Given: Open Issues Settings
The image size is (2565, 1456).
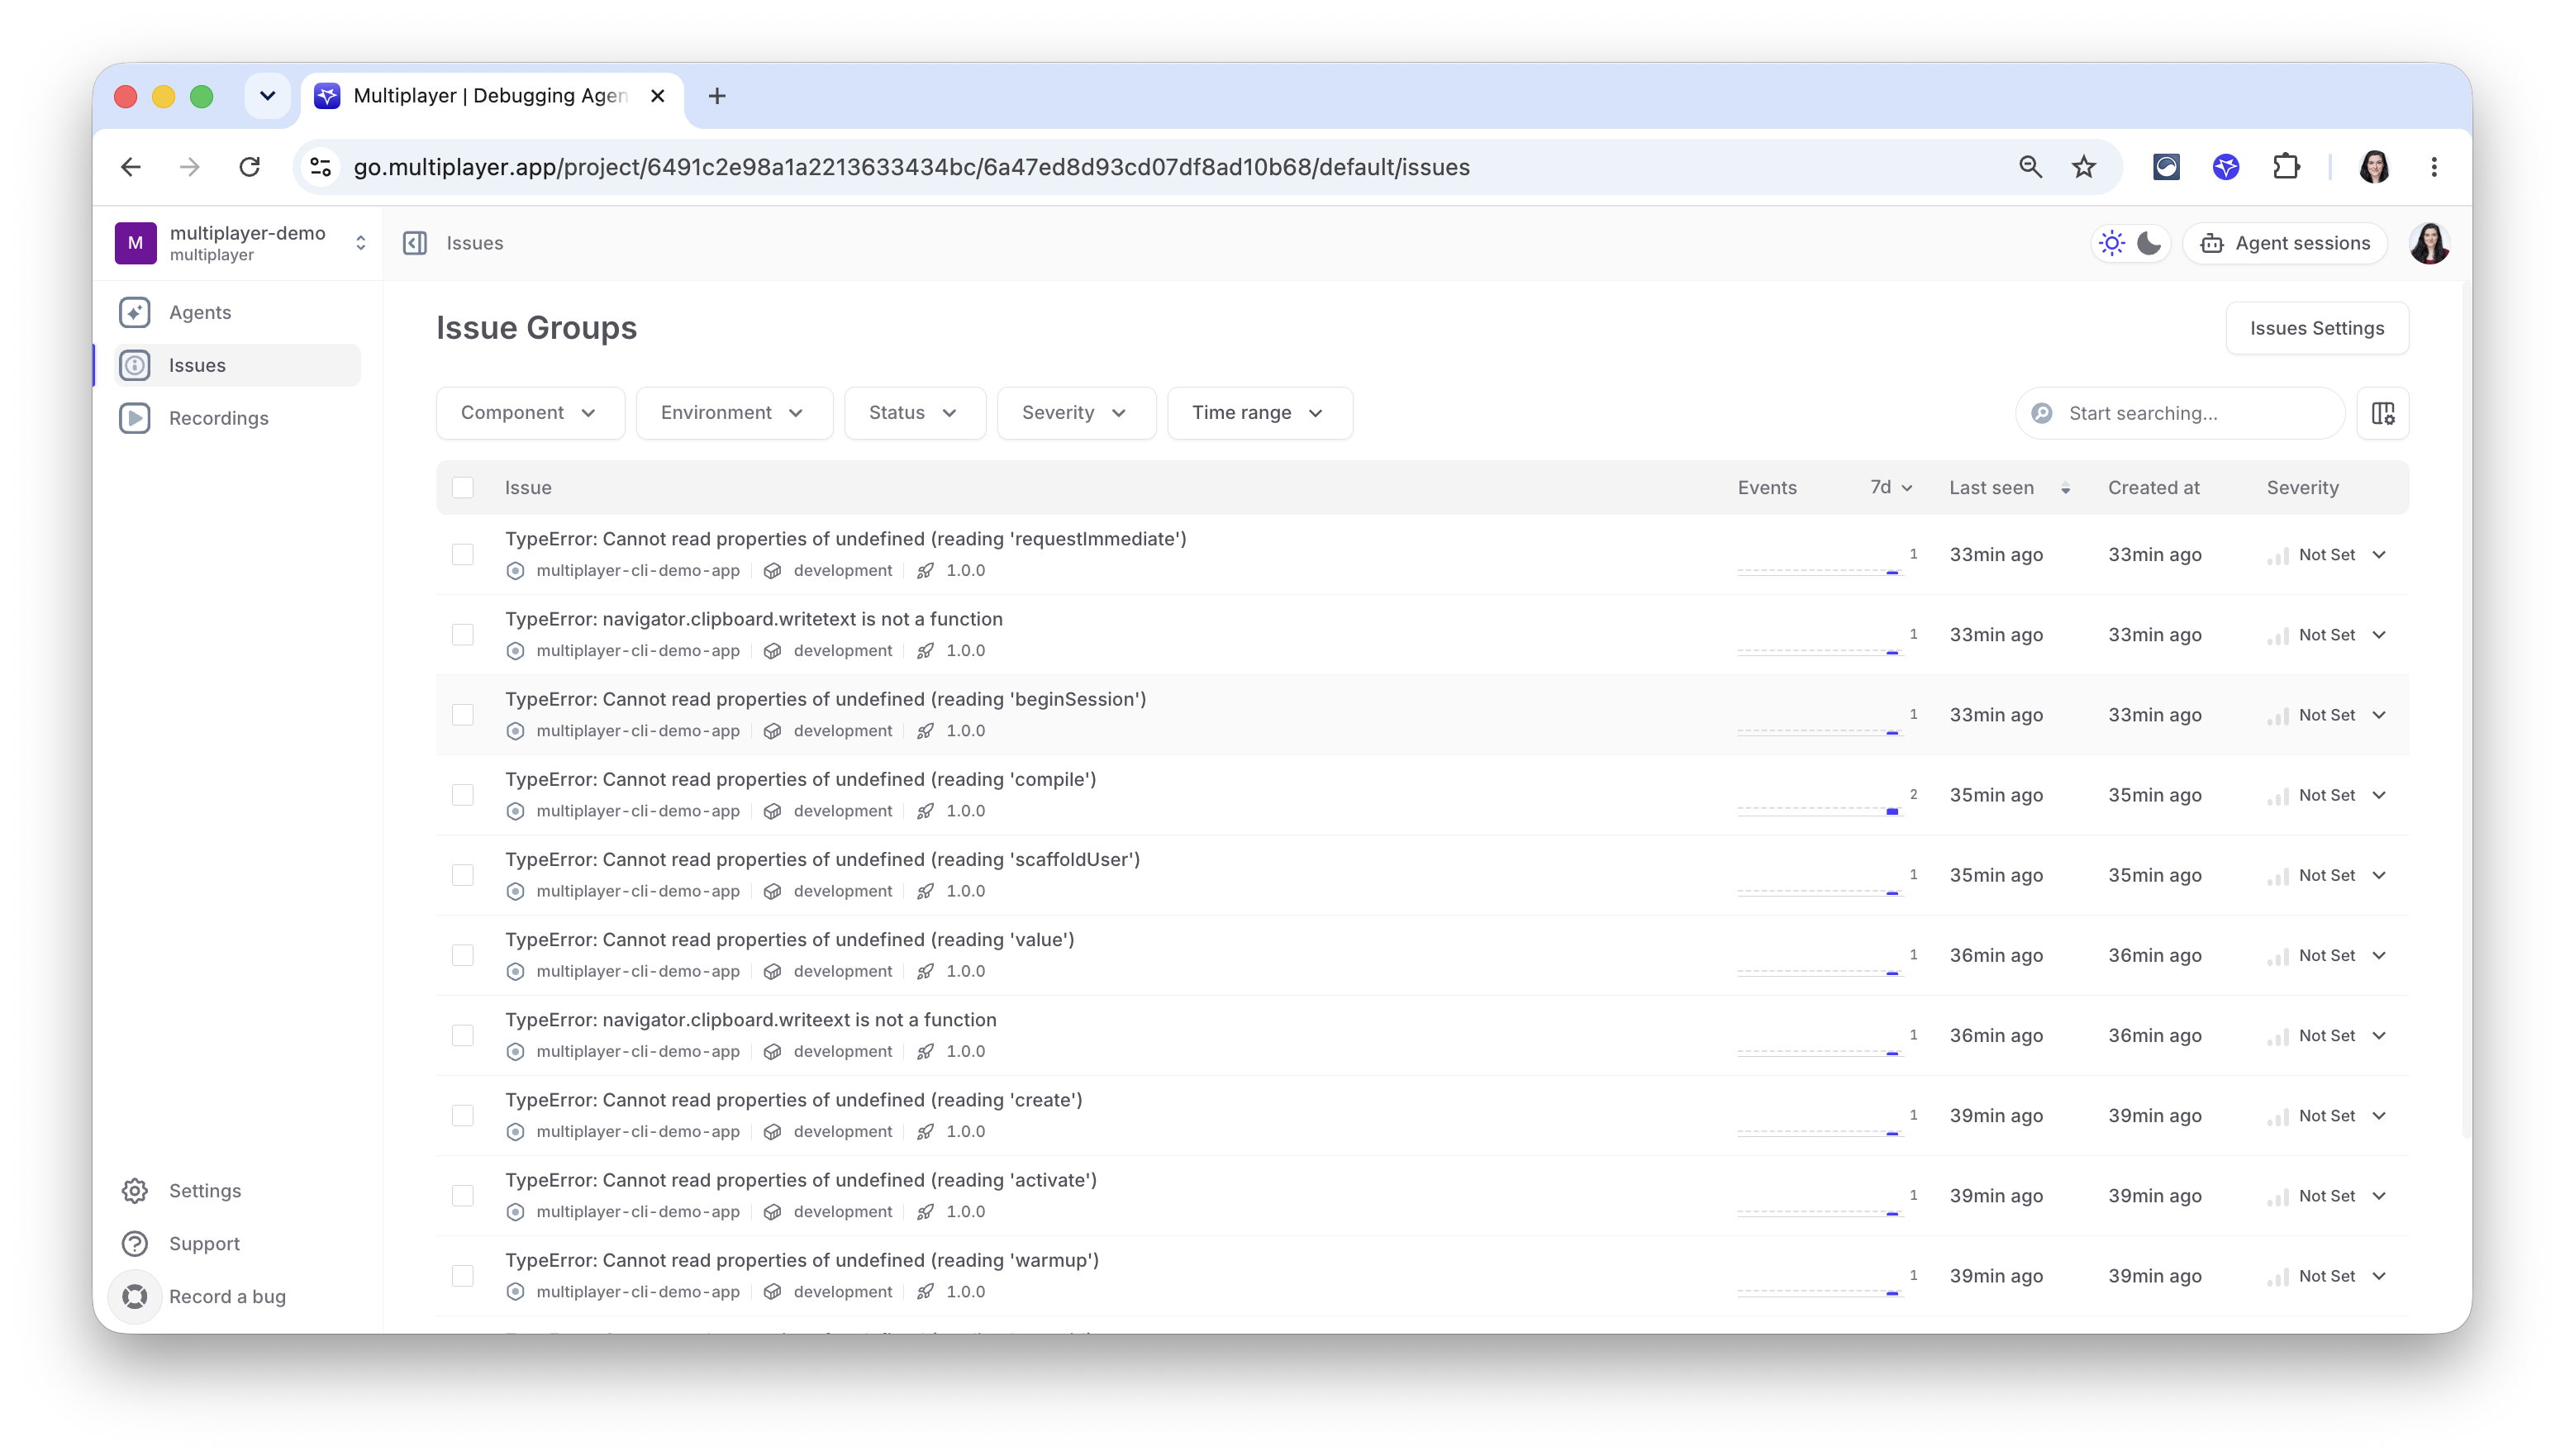Looking at the screenshot, I should 2317,328.
